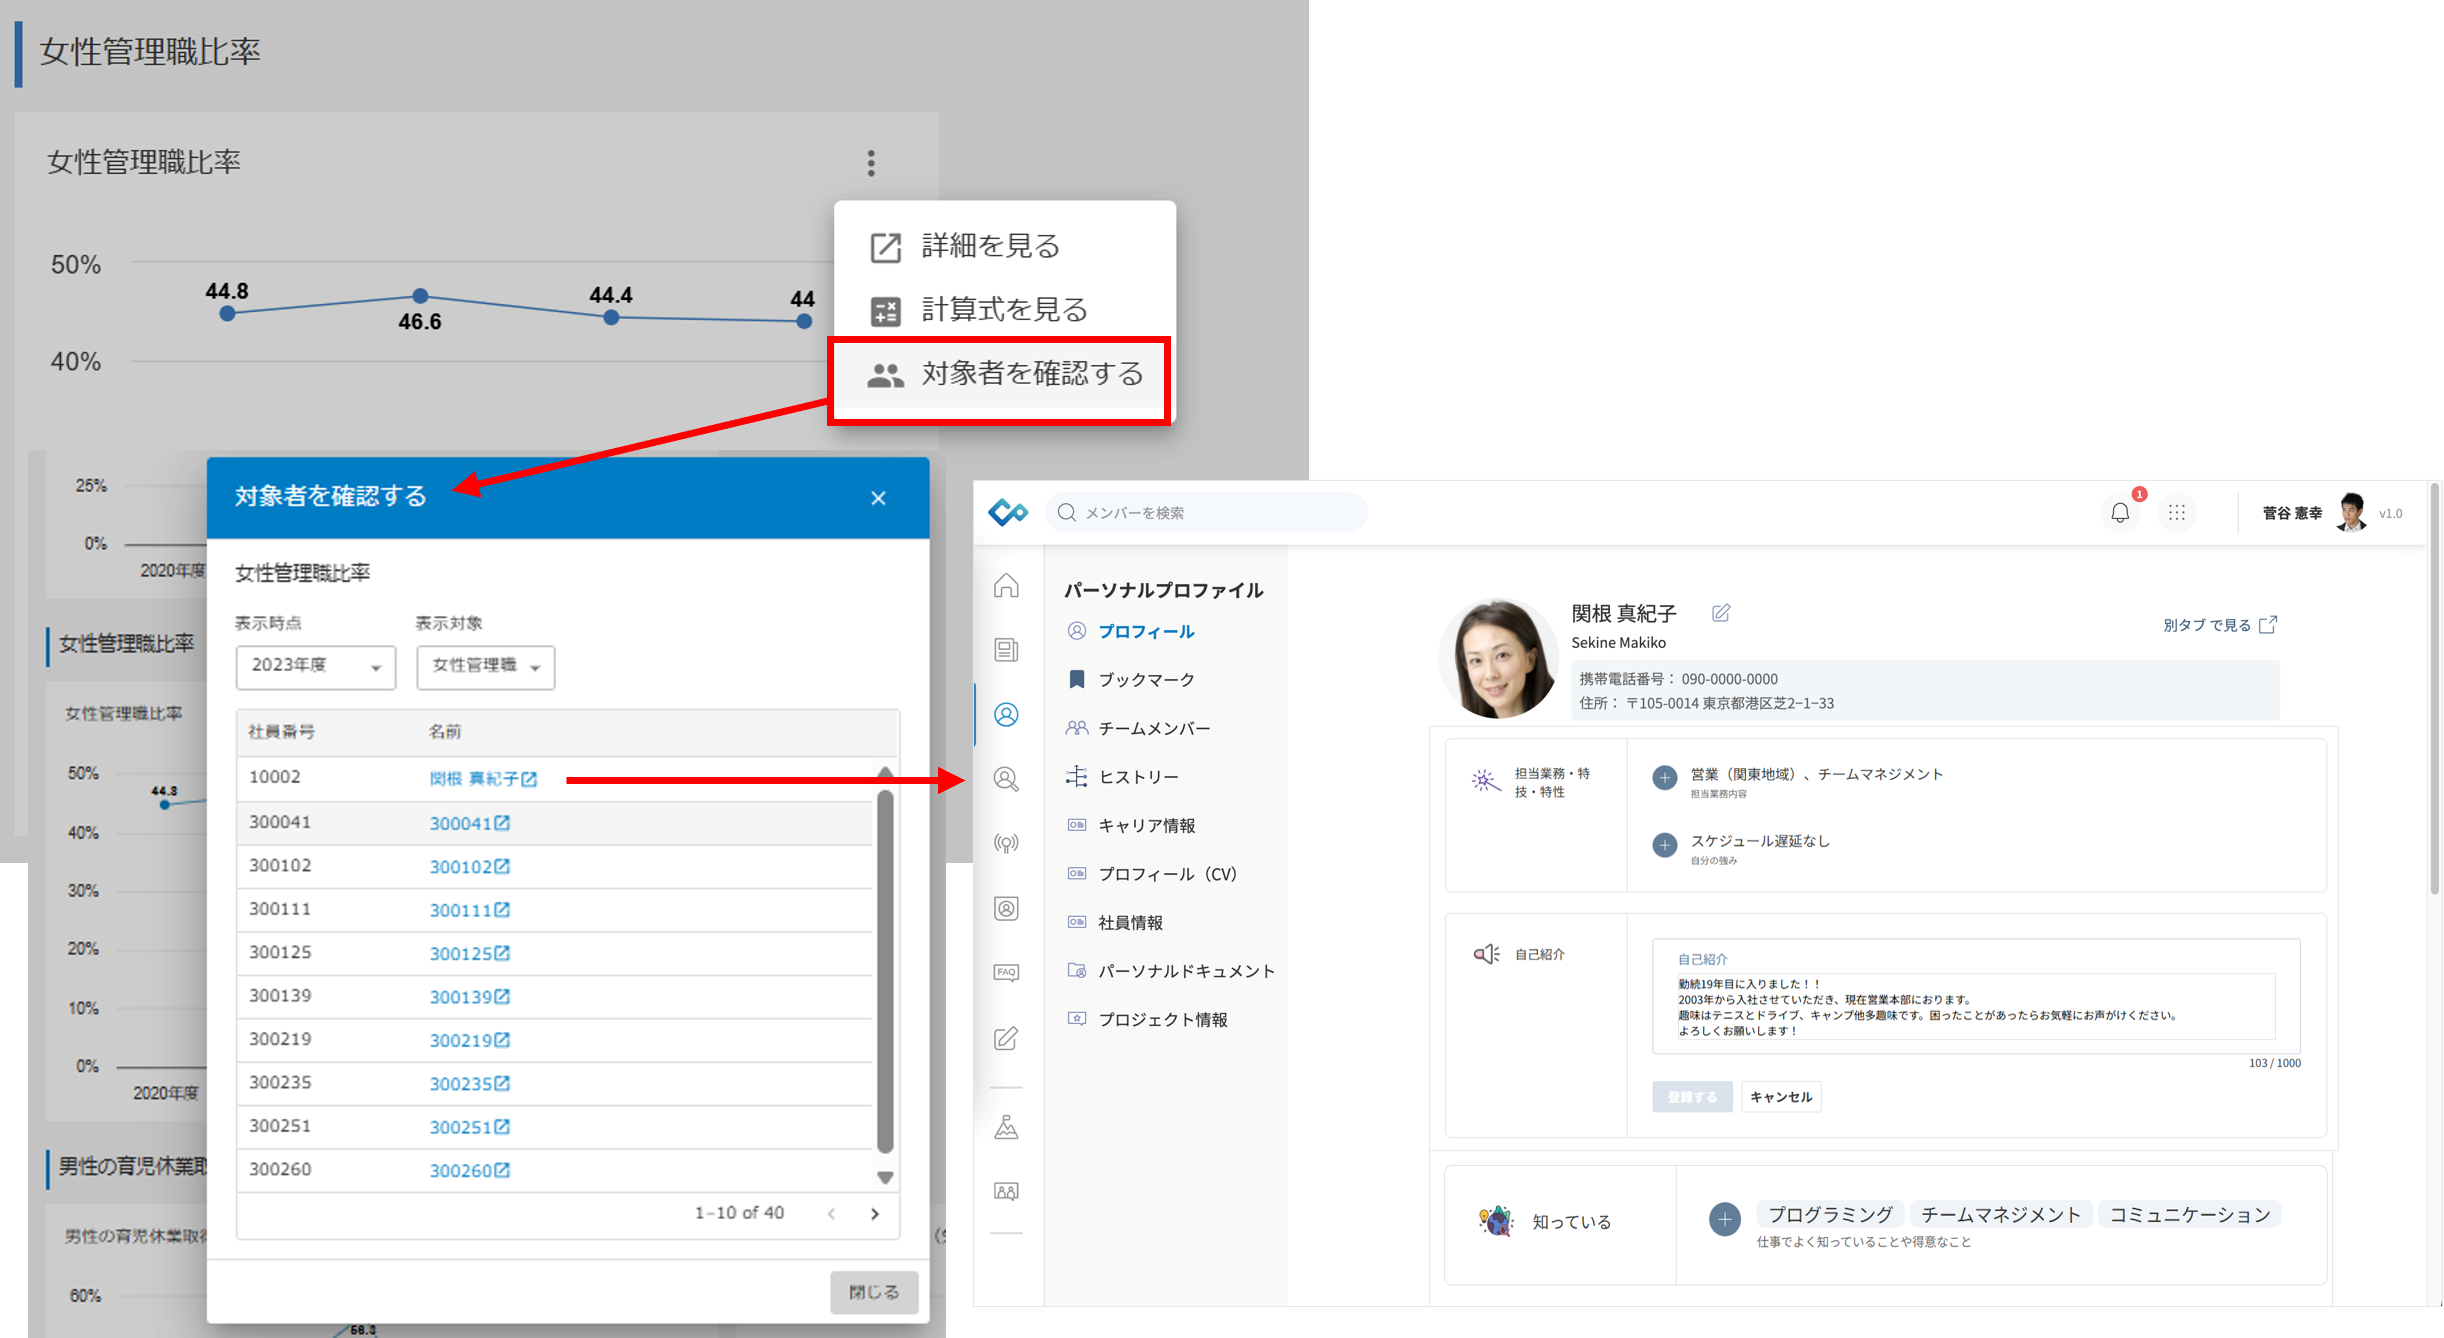Image resolution: width=2444 pixels, height=1338 pixels.
Task: Open the 2023年度 display period dropdown
Action: tap(315, 667)
